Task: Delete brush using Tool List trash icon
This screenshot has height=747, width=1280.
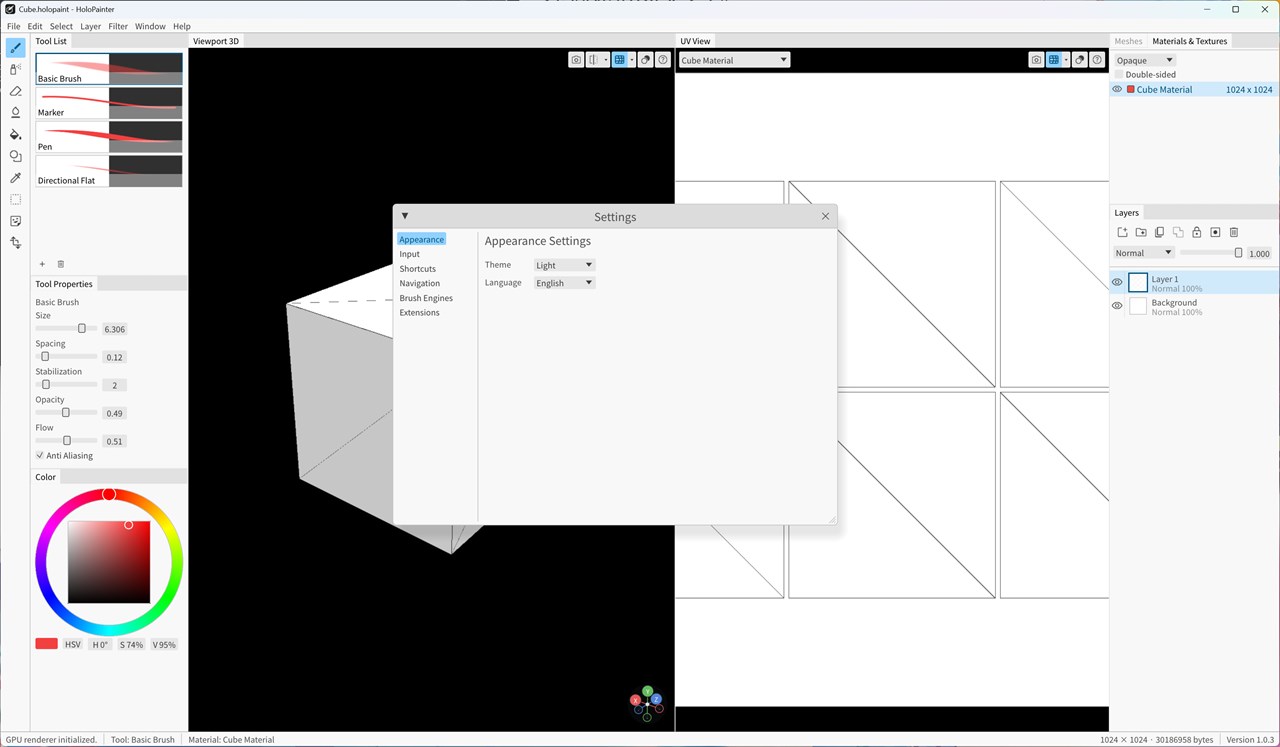Action: coord(60,264)
